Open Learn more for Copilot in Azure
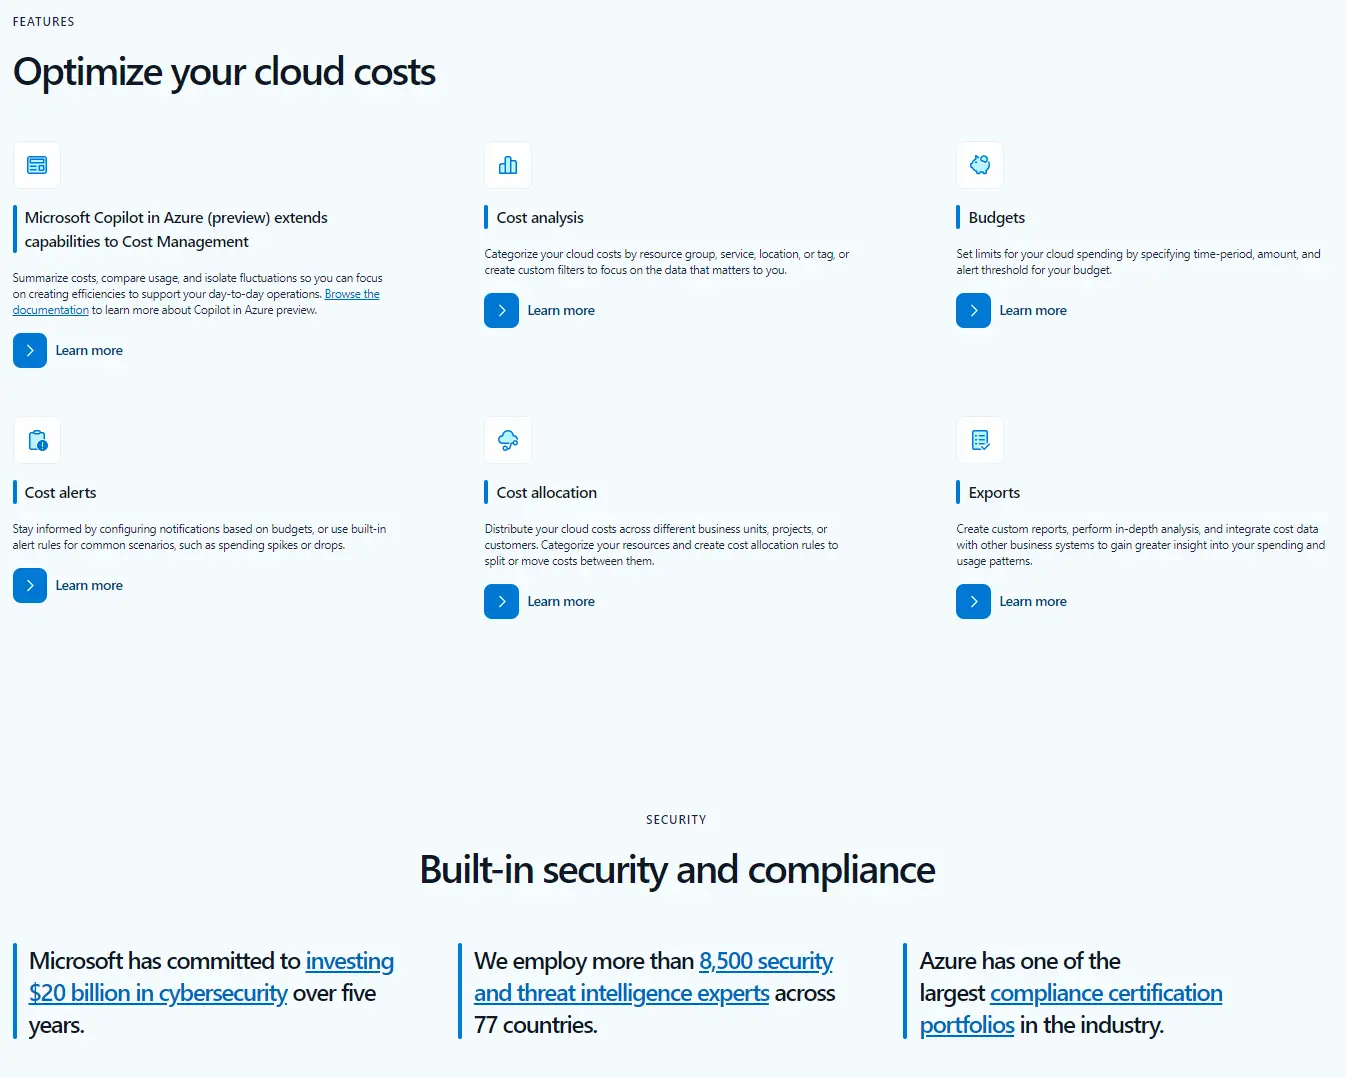Viewport: 1346px width, 1078px height. point(89,351)
